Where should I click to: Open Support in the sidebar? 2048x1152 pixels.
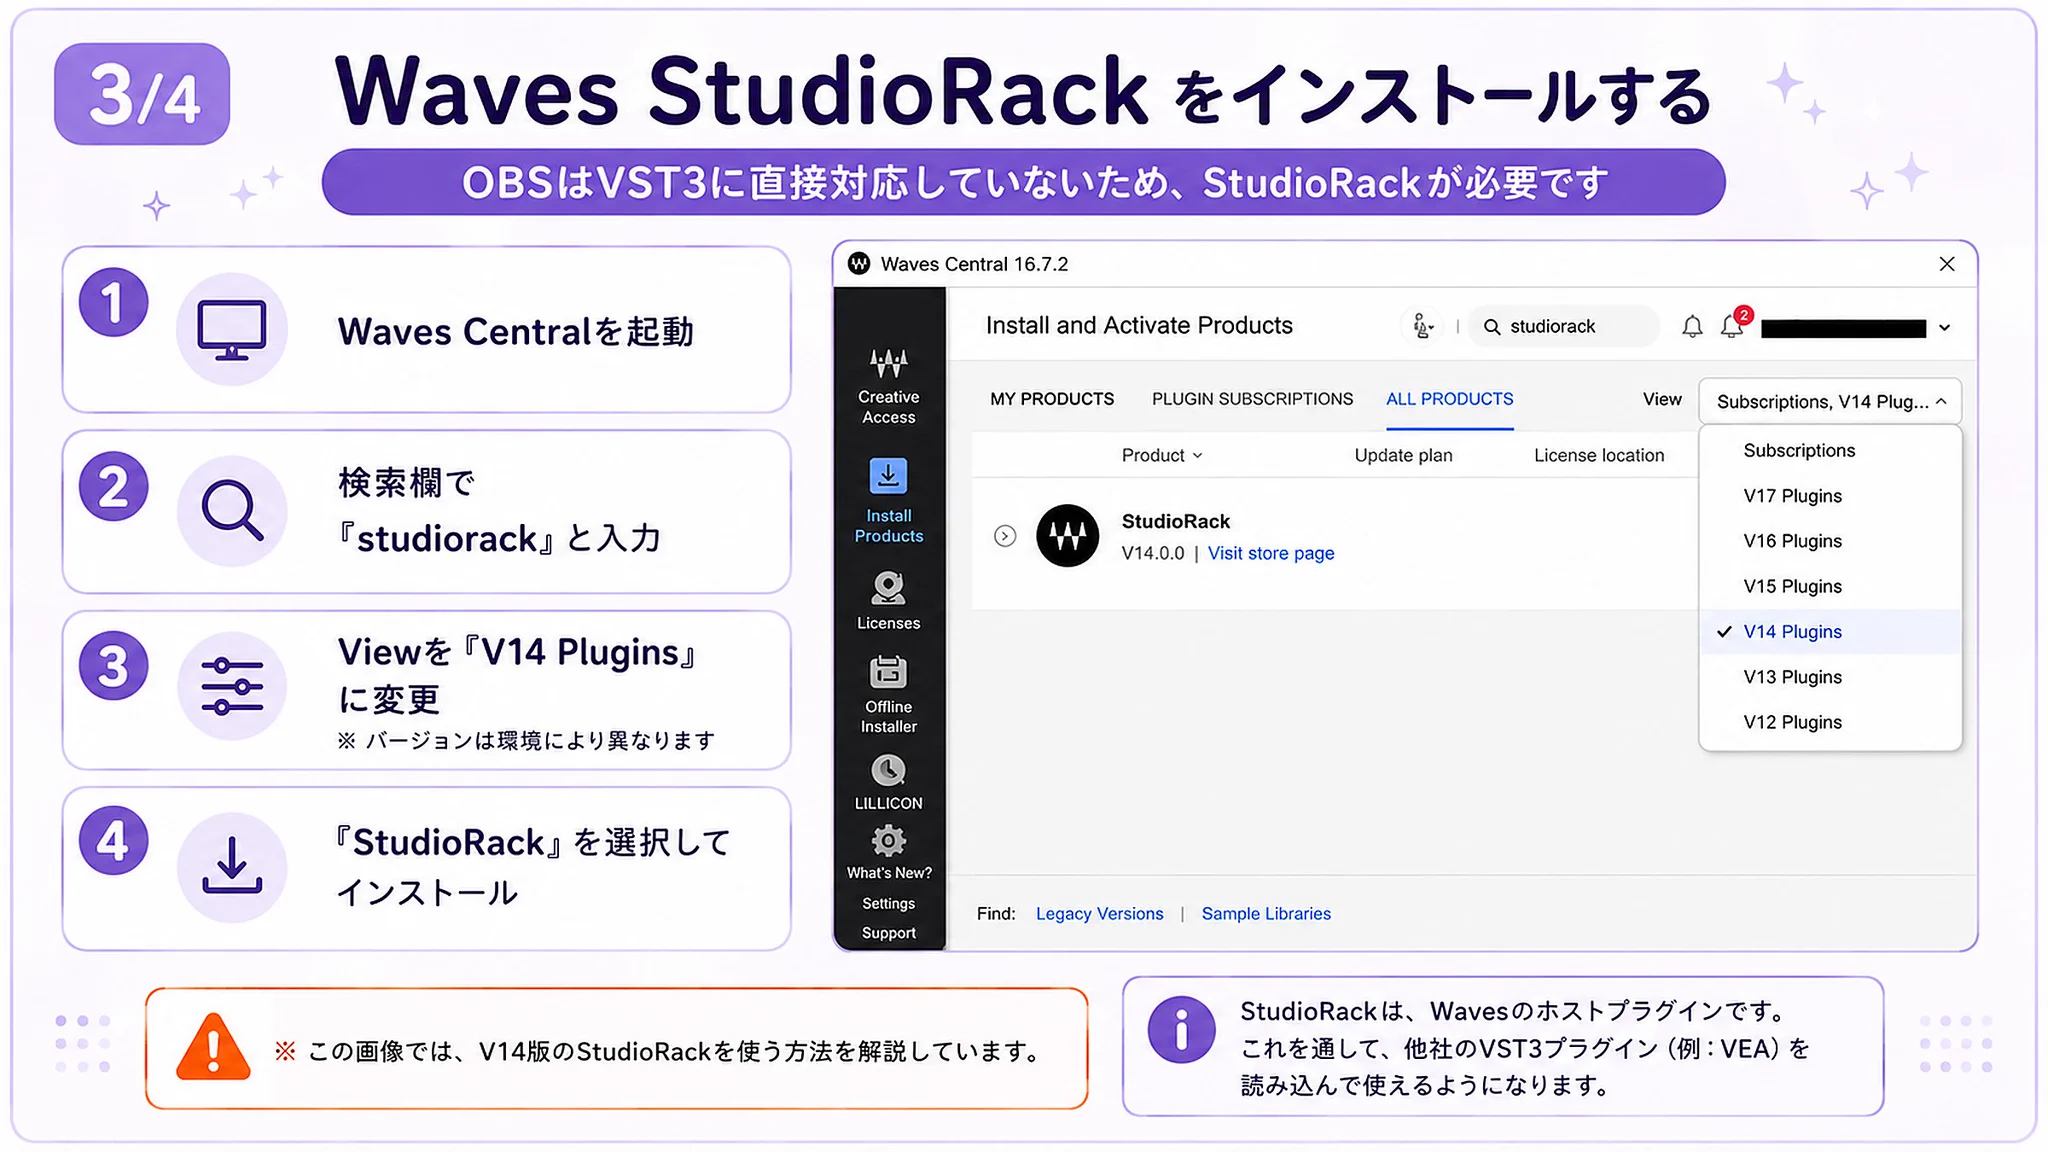pos(888,933)
